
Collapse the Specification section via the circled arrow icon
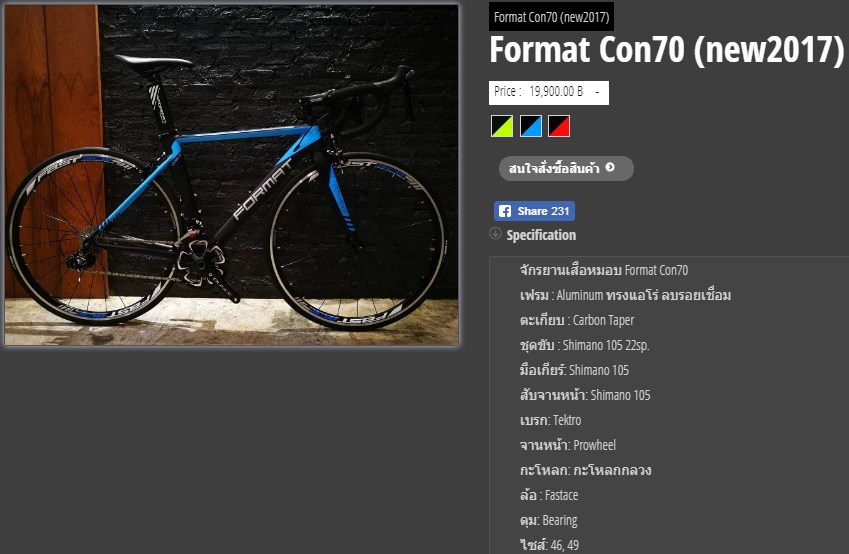495,233
